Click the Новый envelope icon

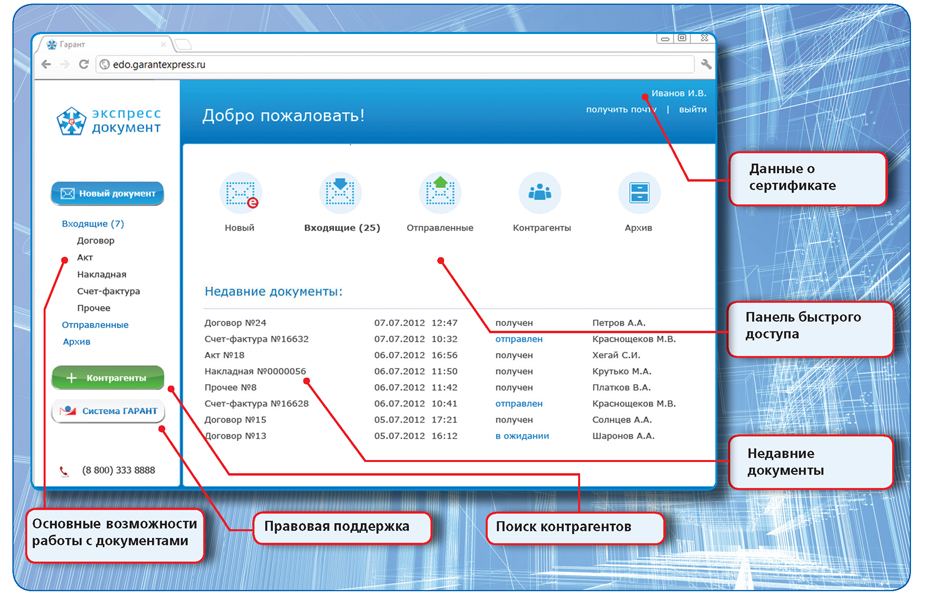click(240, 194)
